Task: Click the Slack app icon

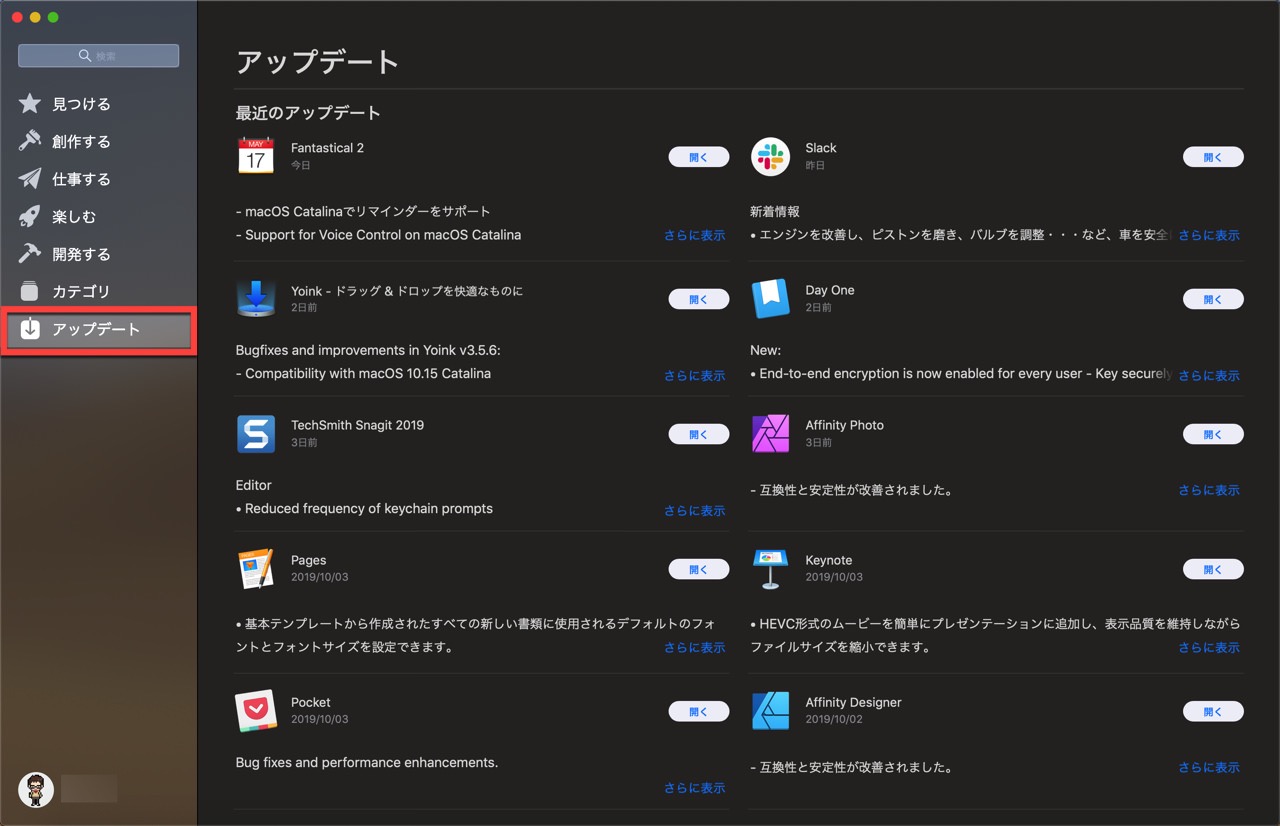Action: point(770,156)
